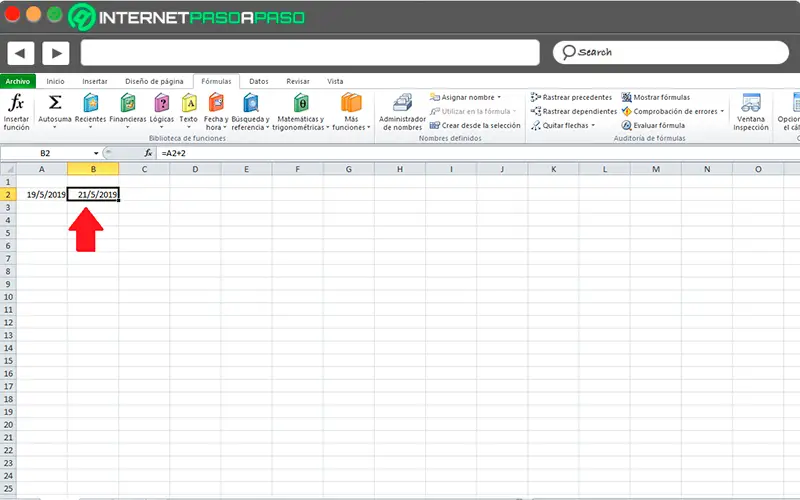Click the browser address bar
The width and height of the screenshot is (800, 500).
[310, 53]
